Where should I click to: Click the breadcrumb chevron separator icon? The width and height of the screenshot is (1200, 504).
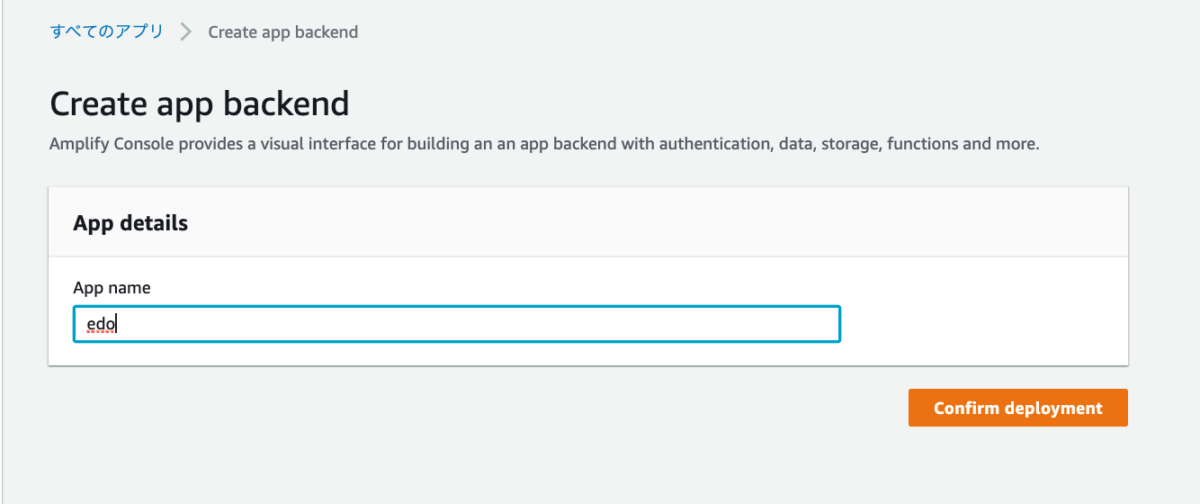[185, 31]
